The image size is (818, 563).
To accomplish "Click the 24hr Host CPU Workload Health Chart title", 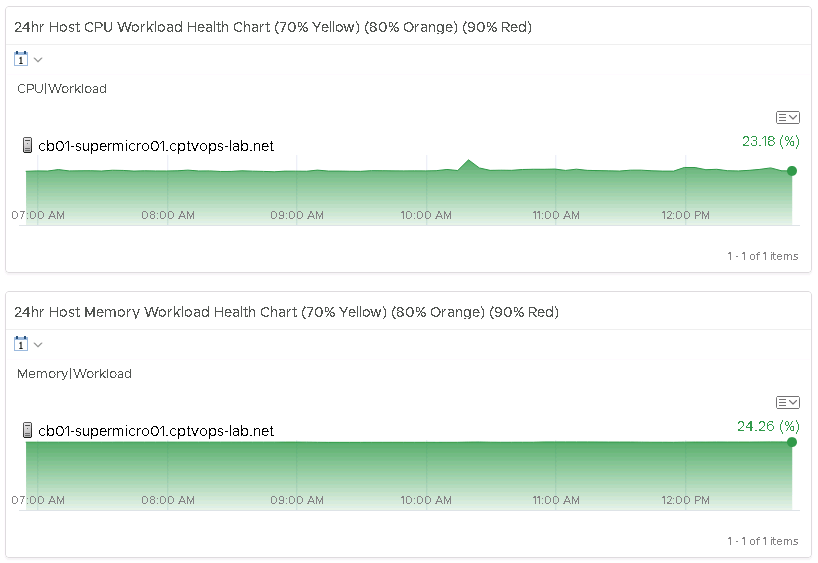I will click(273, 27).
